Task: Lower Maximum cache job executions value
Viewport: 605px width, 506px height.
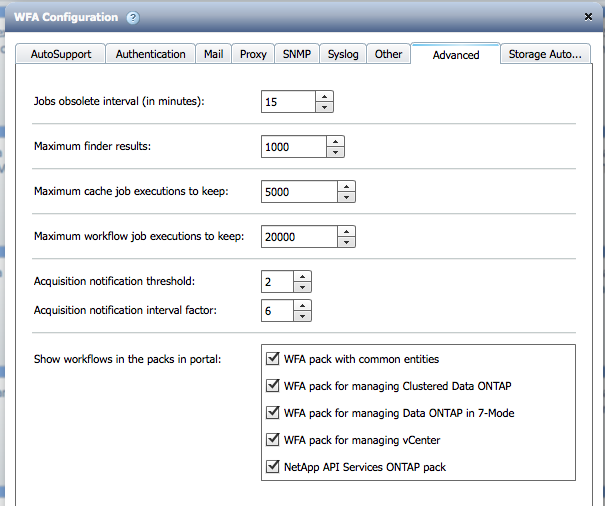Action: click(346, 197)
